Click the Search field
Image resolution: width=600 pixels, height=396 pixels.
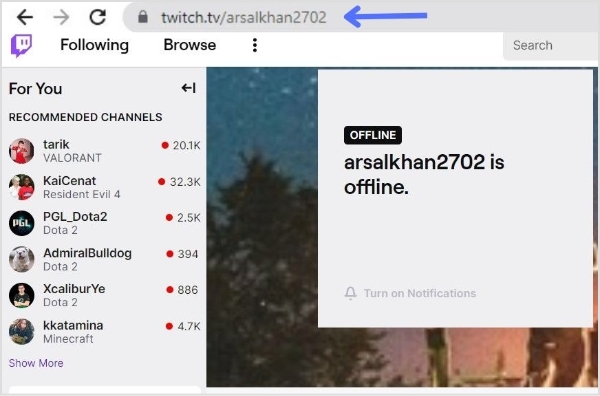pos(551,46)
